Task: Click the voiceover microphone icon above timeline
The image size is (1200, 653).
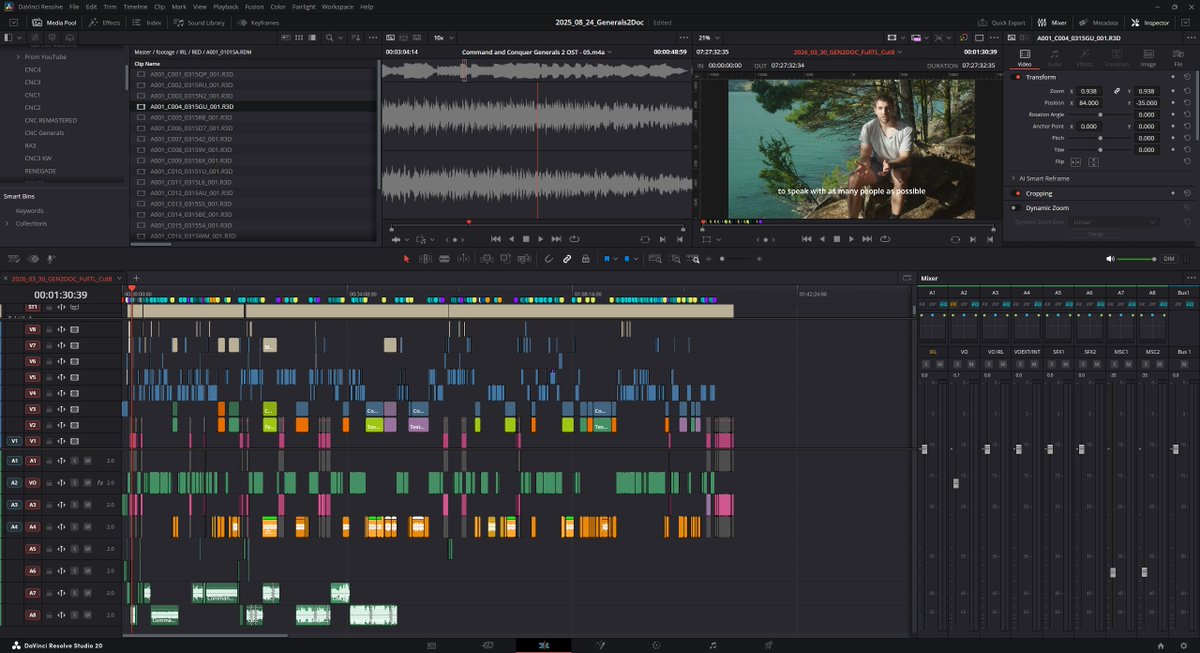Action: tap(51, 259)
